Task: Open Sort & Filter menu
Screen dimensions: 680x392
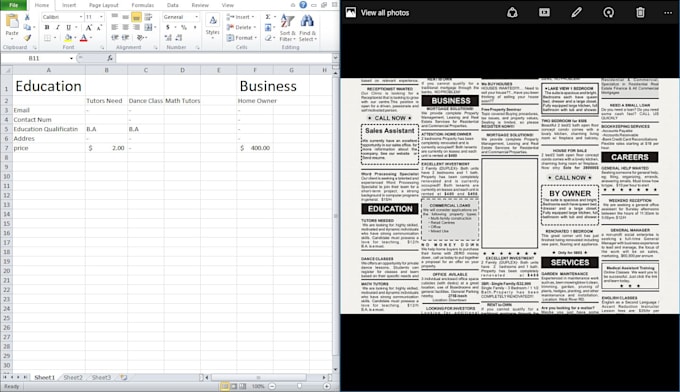Action: click(287, 28)
